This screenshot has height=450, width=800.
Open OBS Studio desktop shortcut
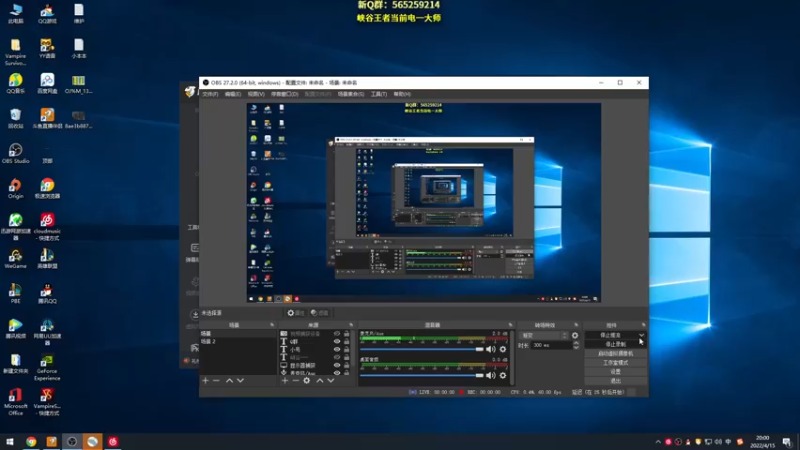[x=15, y=153]
